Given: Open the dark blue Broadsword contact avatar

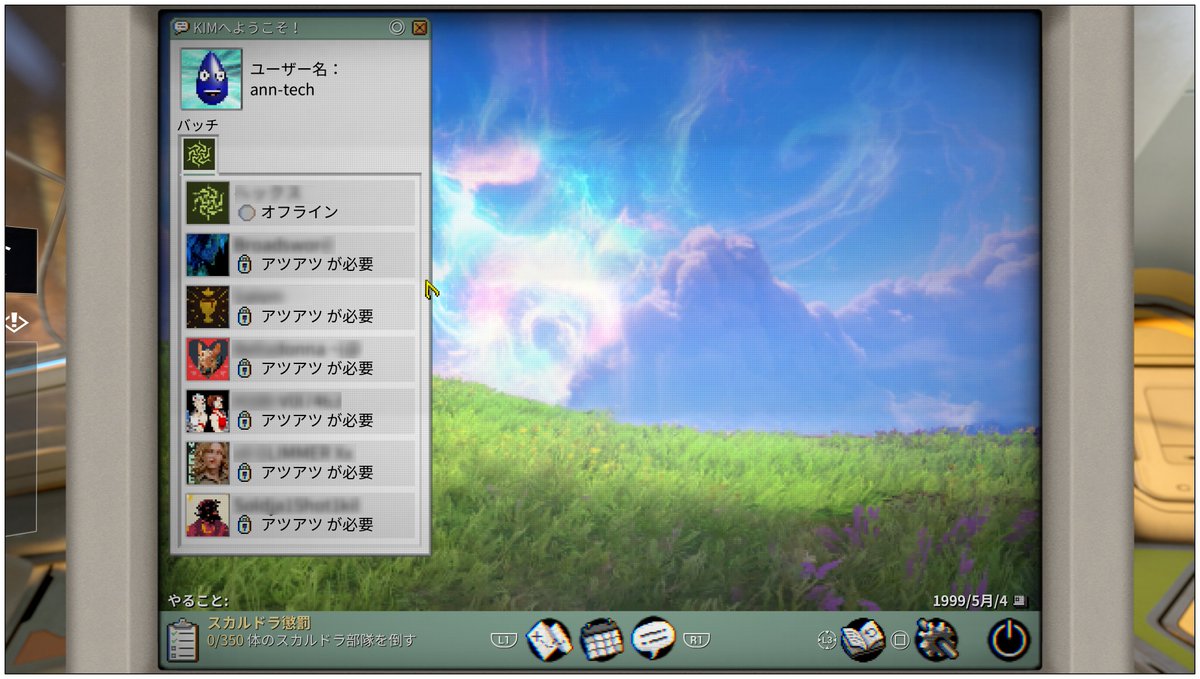Looking at the screenshot, I should (208, 255).
